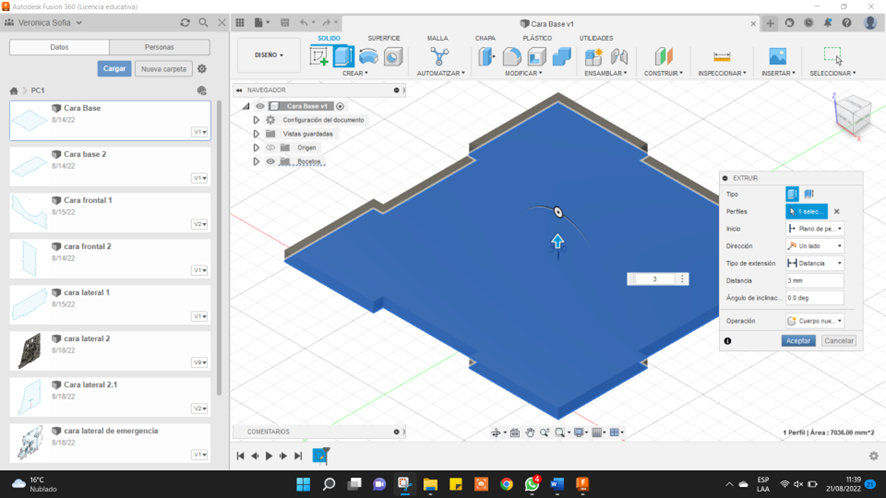Switch to the PLÁSTICO tab
The image size is (886, 498).
coord(537,38)
